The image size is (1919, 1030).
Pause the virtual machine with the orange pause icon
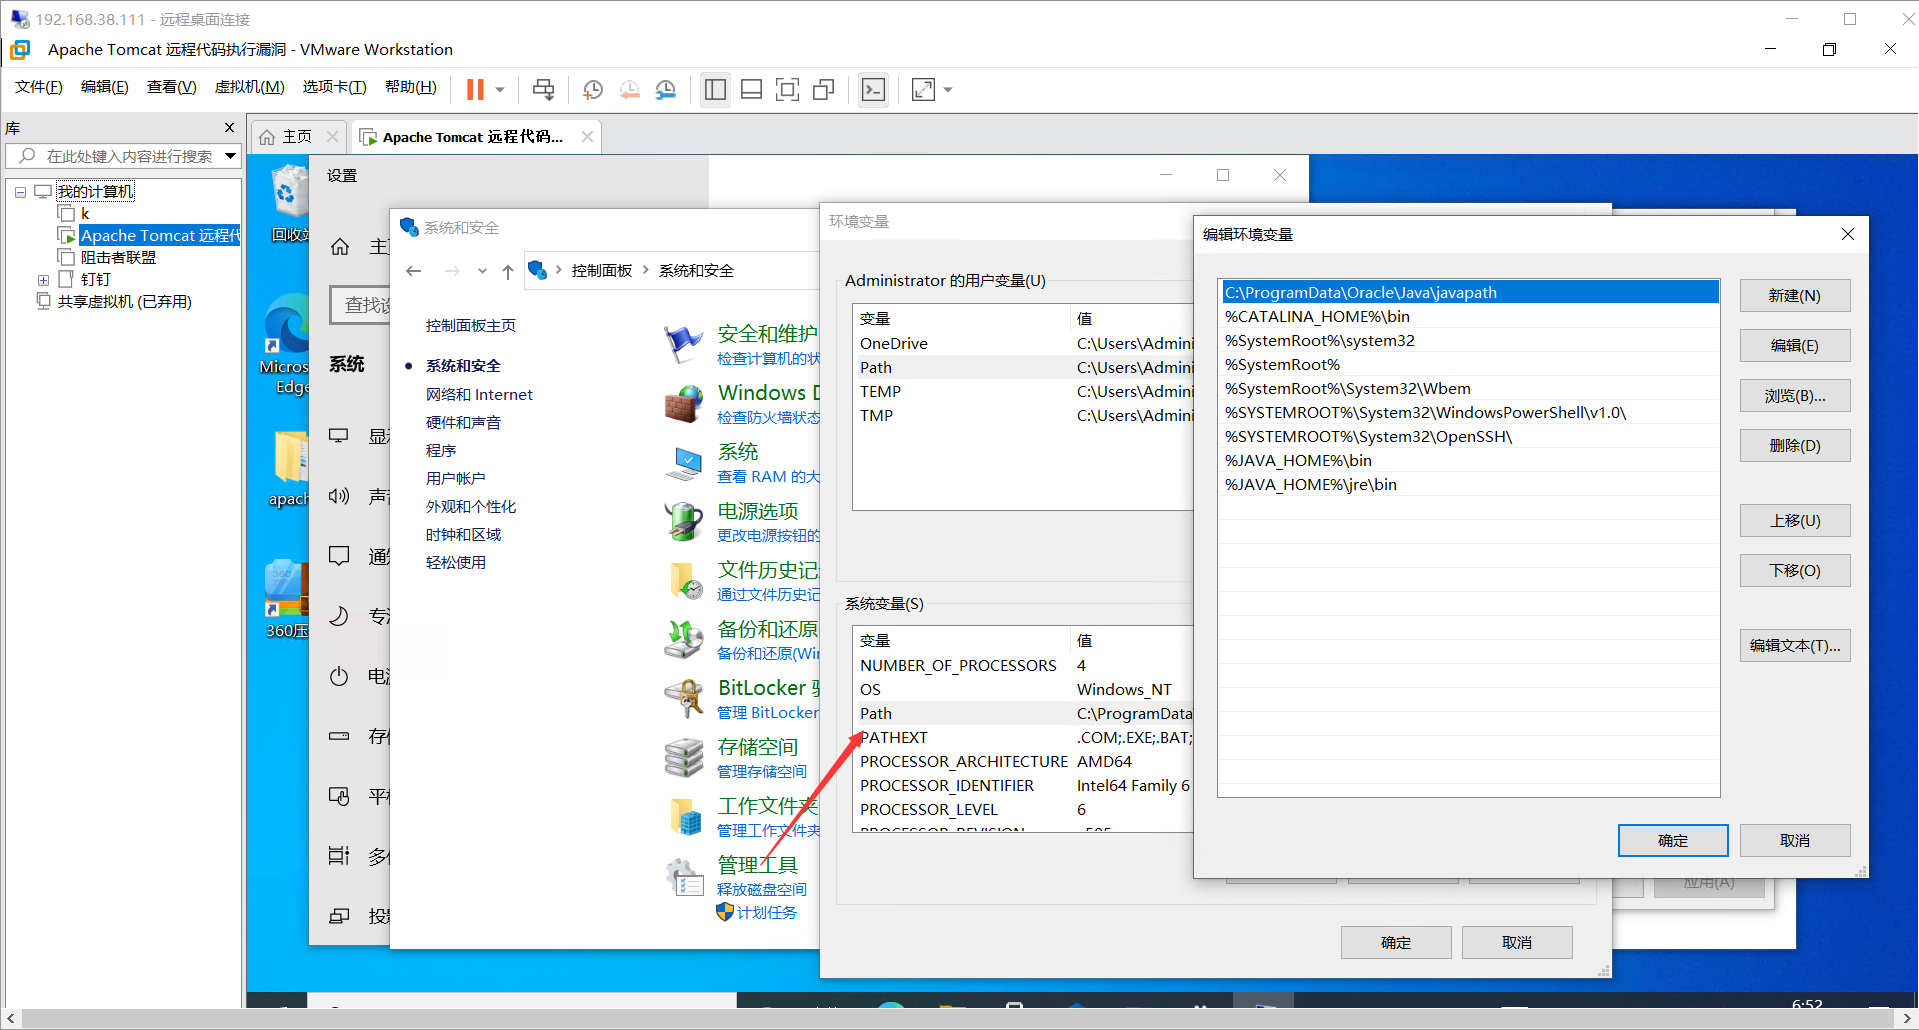coord(475,90)
